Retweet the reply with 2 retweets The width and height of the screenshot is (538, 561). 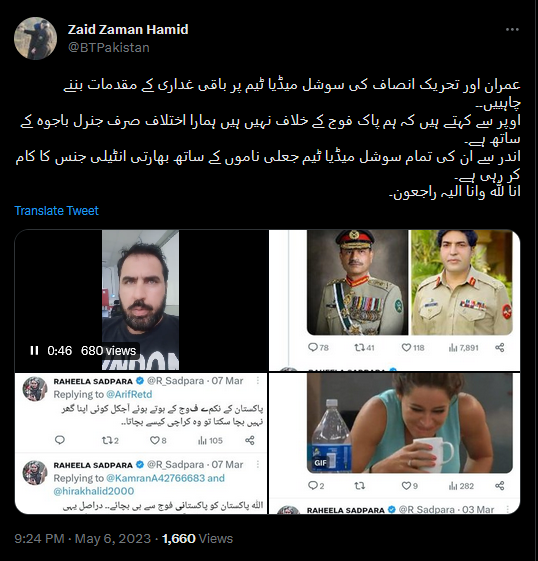coord(107,440)
